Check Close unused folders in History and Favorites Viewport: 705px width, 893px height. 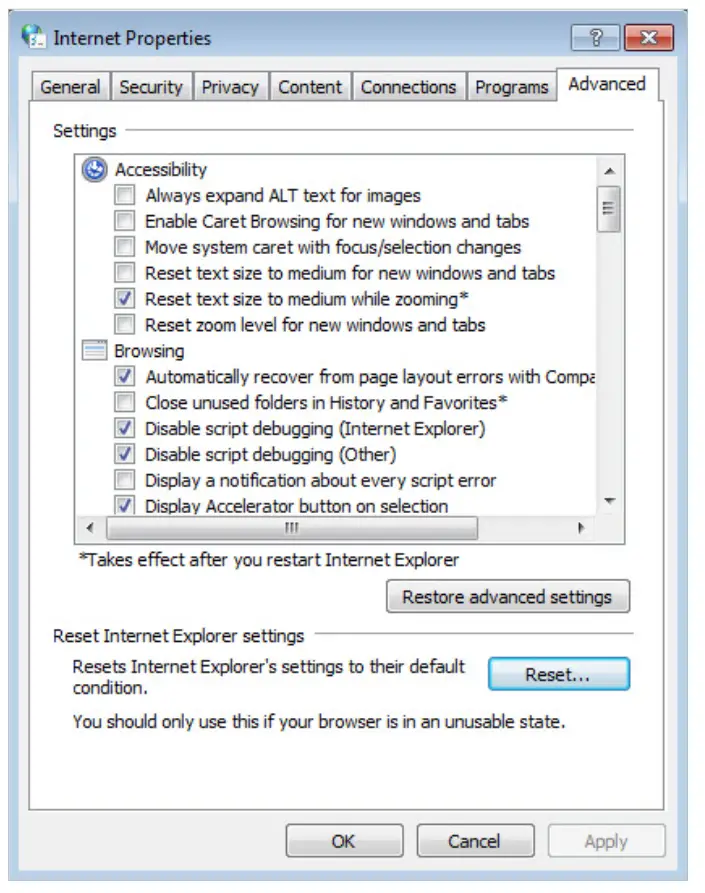pyautogui.click(x=125, y=403)
